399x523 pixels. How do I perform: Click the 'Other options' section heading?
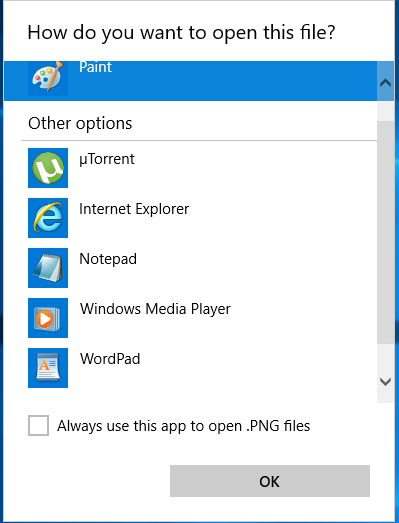(80, 123)
